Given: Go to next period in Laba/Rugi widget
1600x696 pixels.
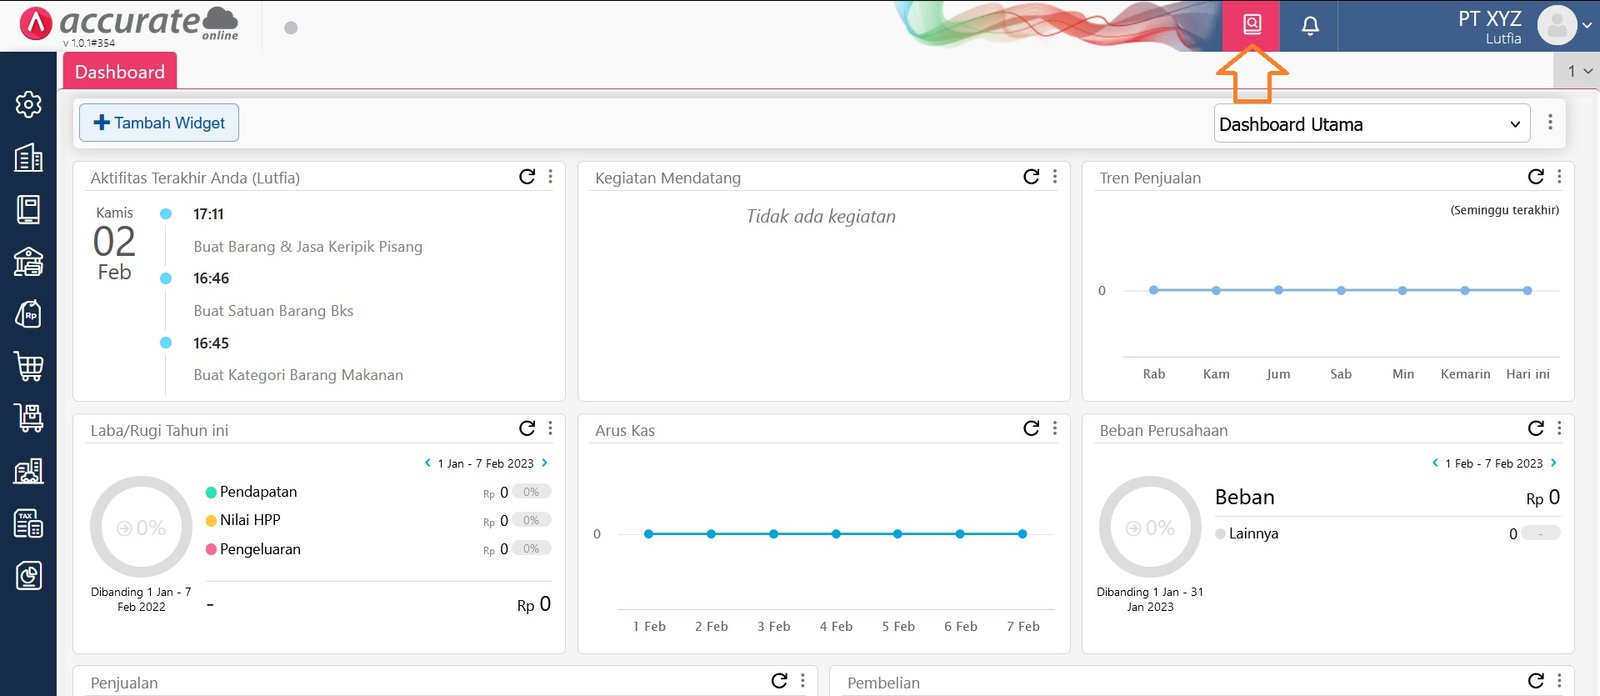Looking at the screenshot, I should [x=545, y=463].
